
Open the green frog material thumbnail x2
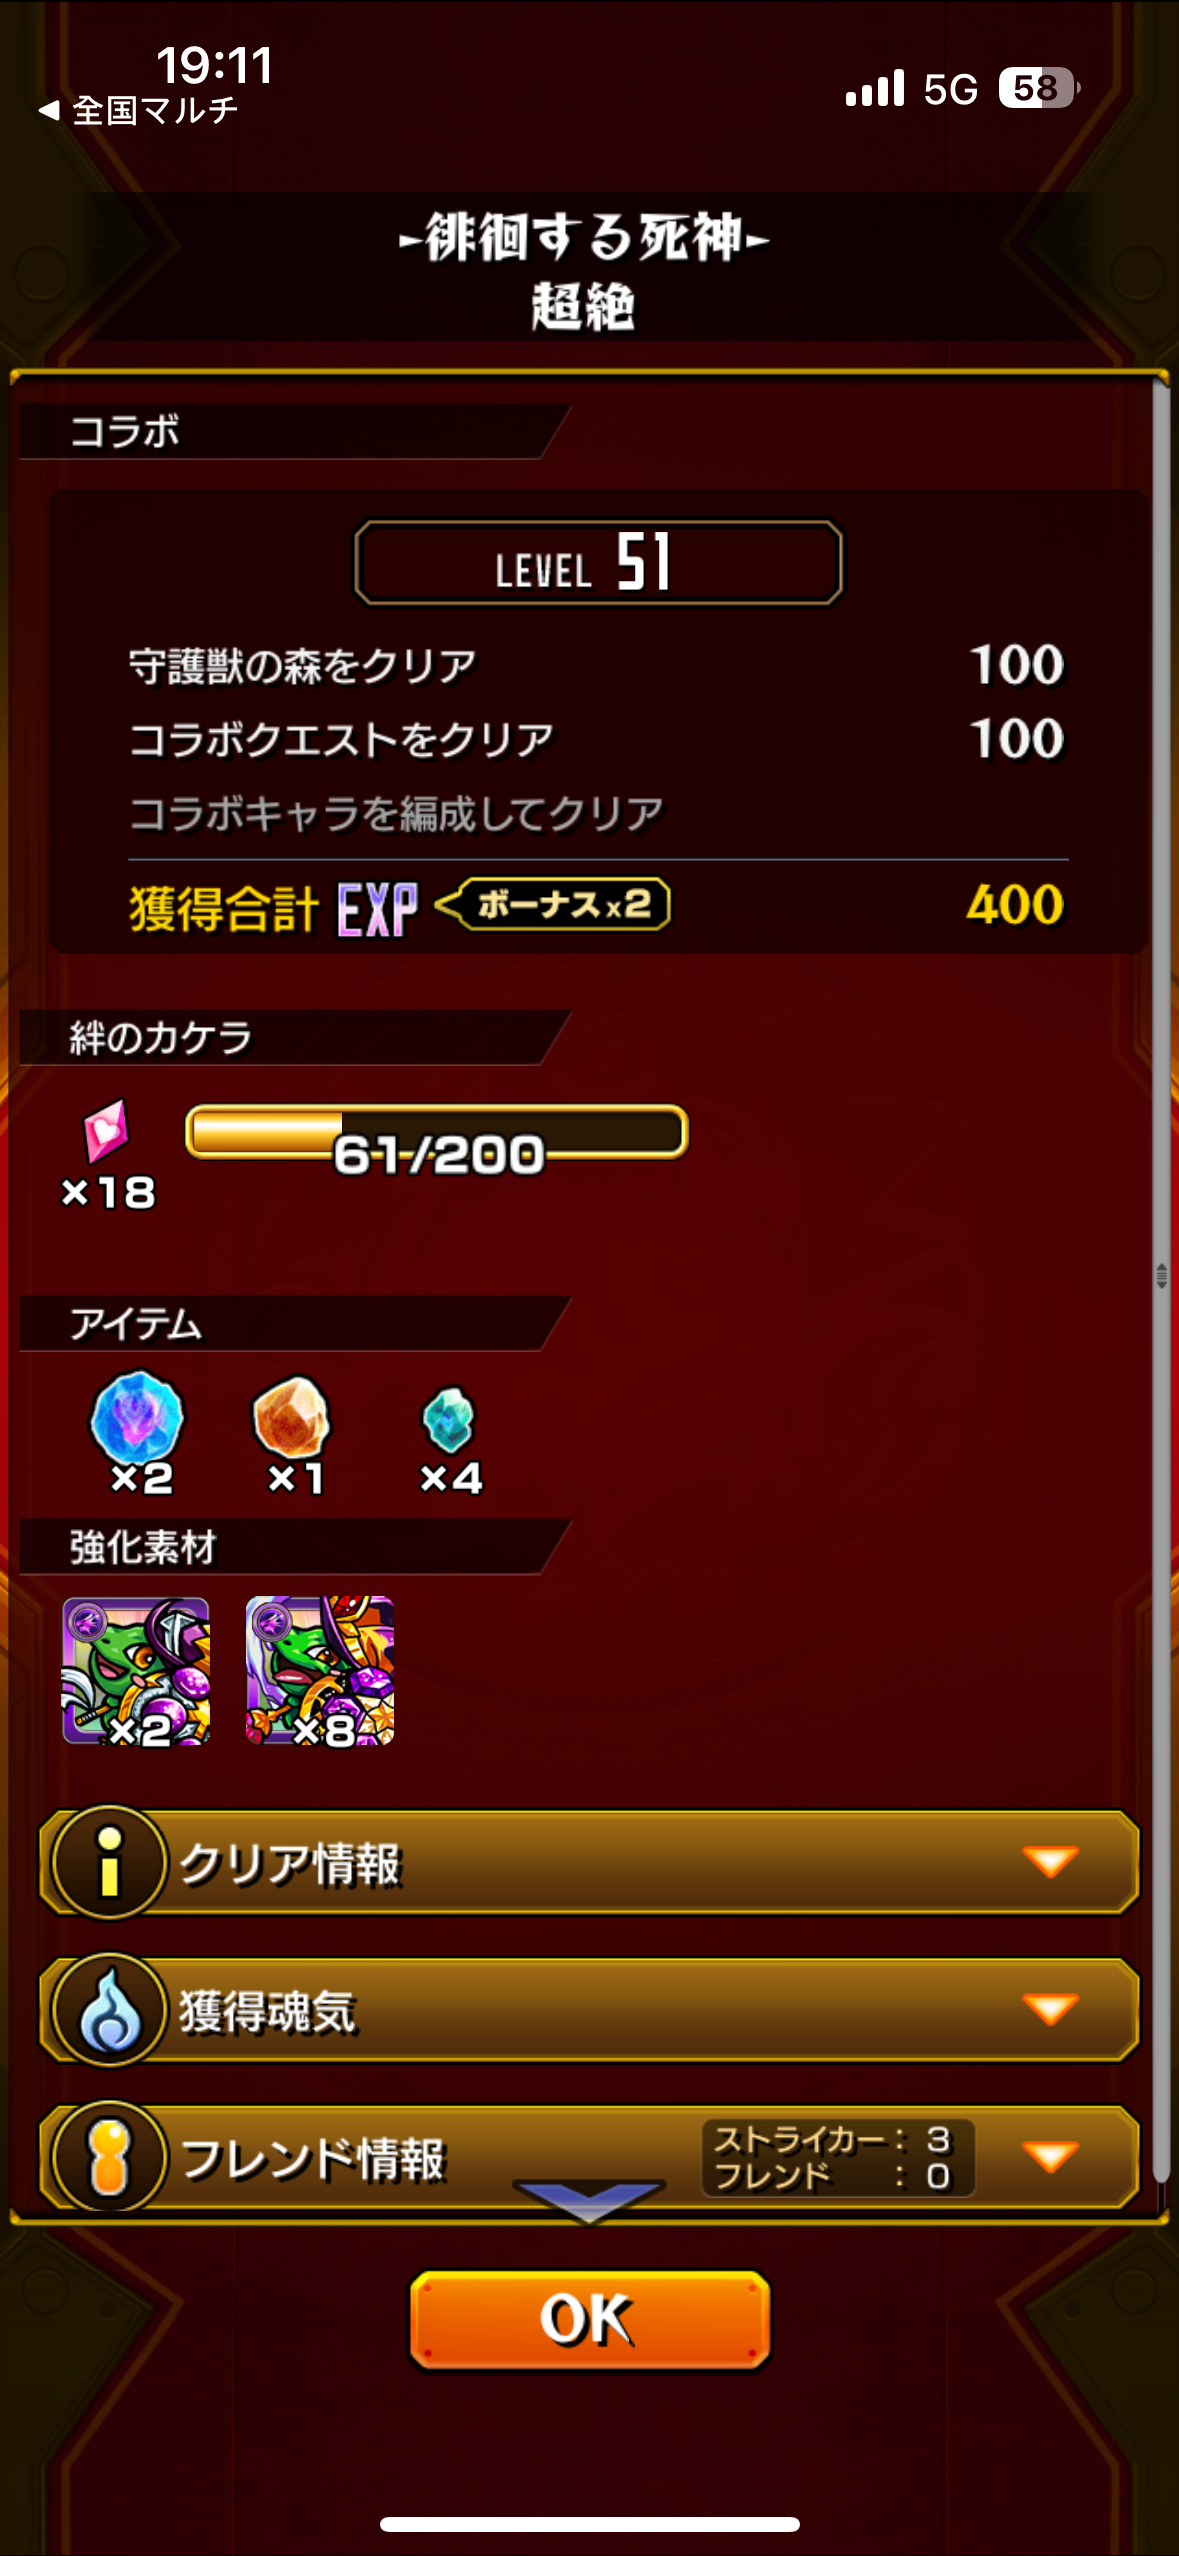pos(136,1671)
